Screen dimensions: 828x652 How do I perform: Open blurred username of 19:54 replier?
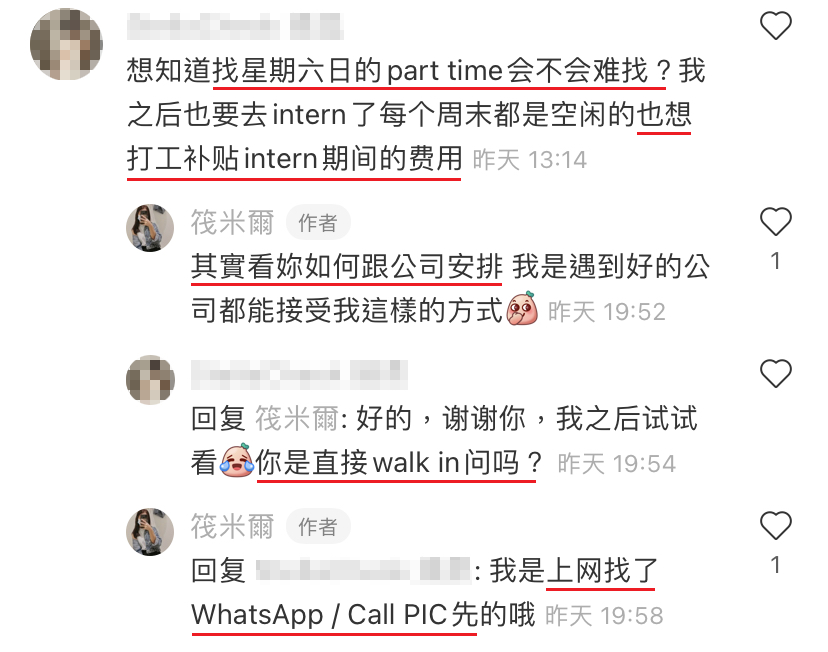pyautogui.click(x=299, y=375)
